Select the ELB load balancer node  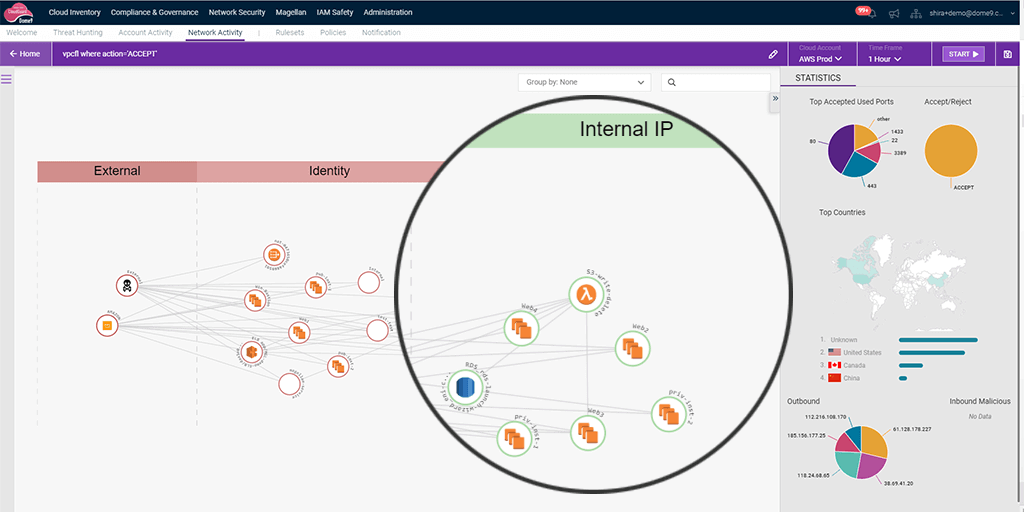point(250,353)
